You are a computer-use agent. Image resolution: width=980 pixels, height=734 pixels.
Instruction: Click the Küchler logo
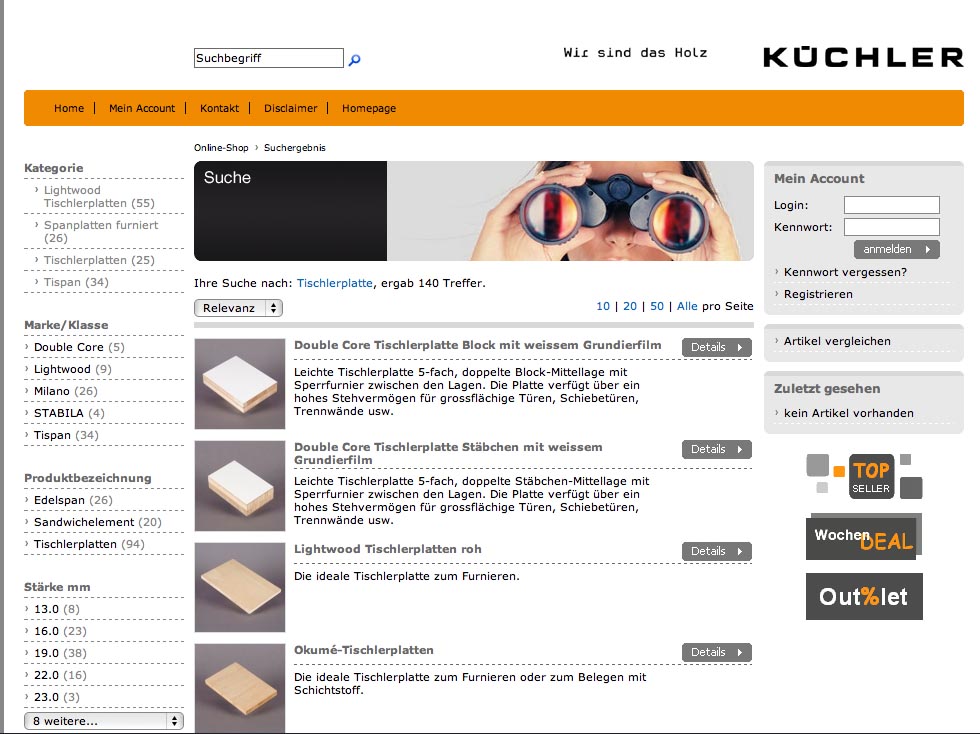click(x=863, y=57)
